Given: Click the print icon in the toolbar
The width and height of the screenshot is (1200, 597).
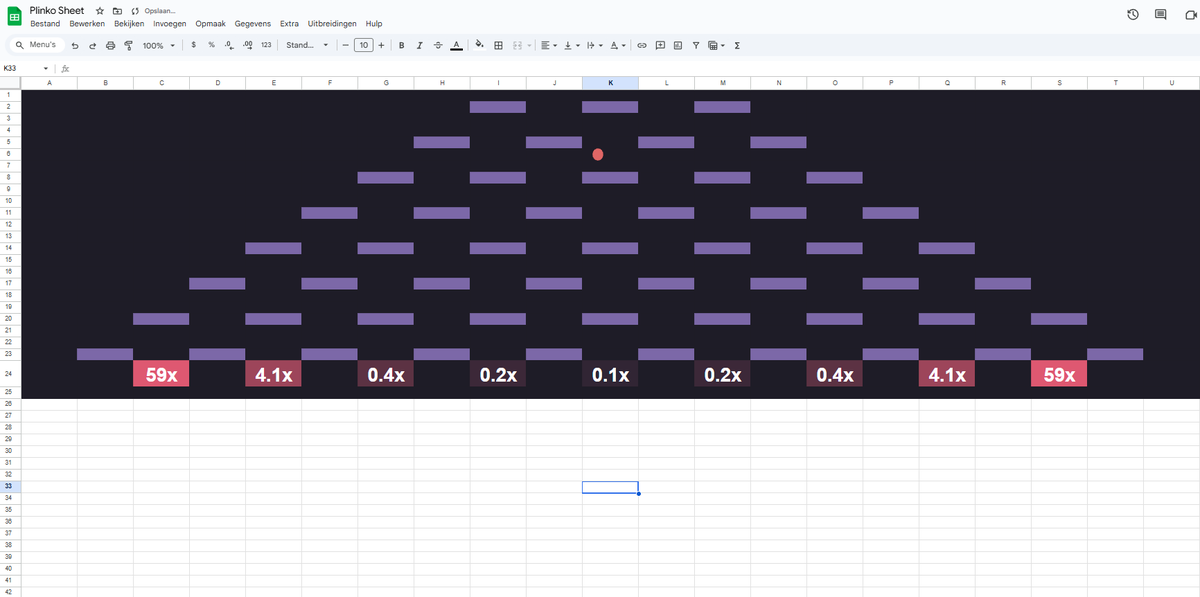Looking at the screenshot, I should [110, 45].
